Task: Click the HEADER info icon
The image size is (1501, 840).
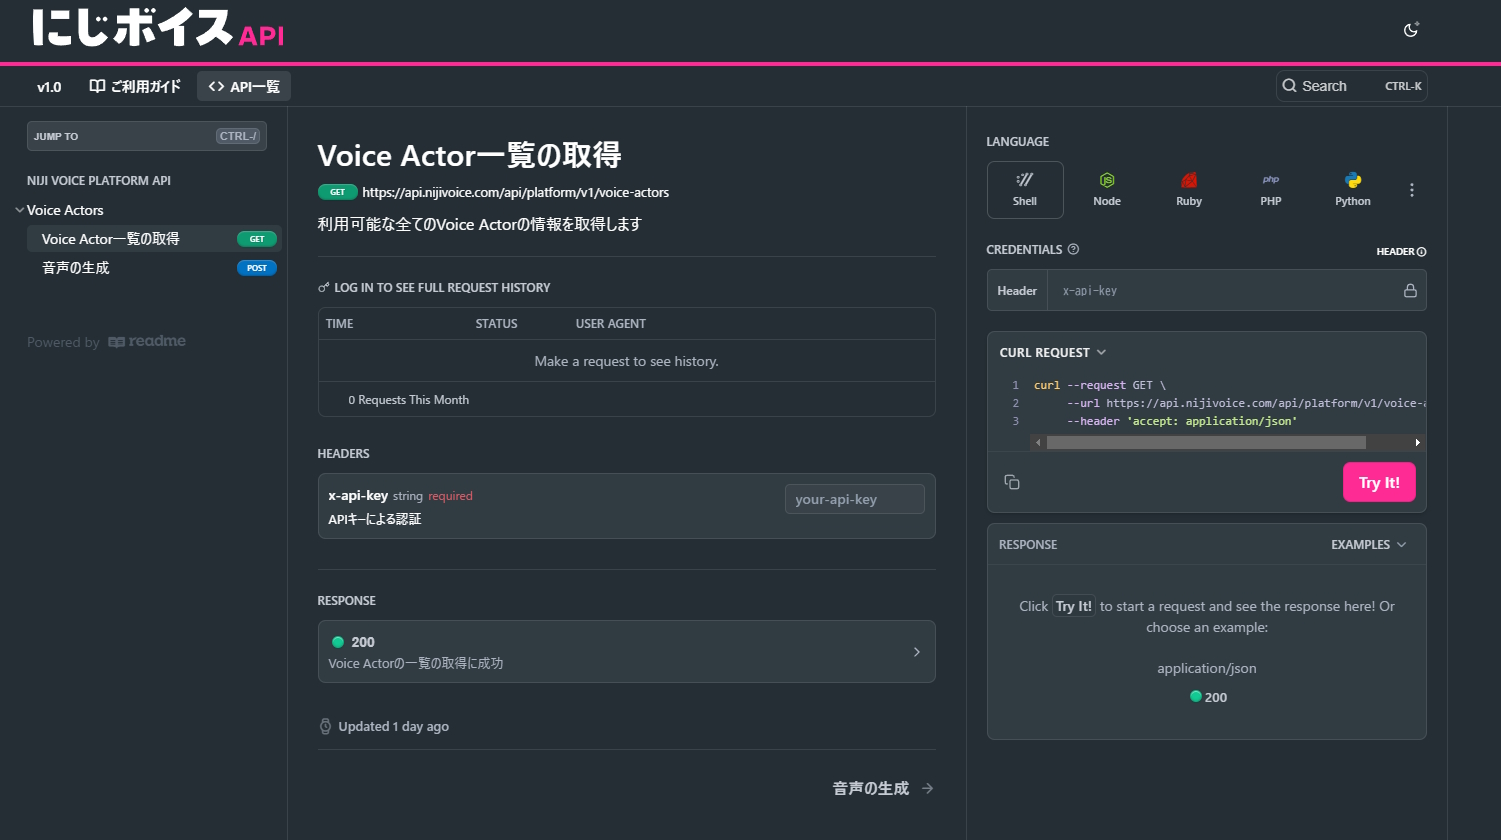Action: pos(1423,251)
